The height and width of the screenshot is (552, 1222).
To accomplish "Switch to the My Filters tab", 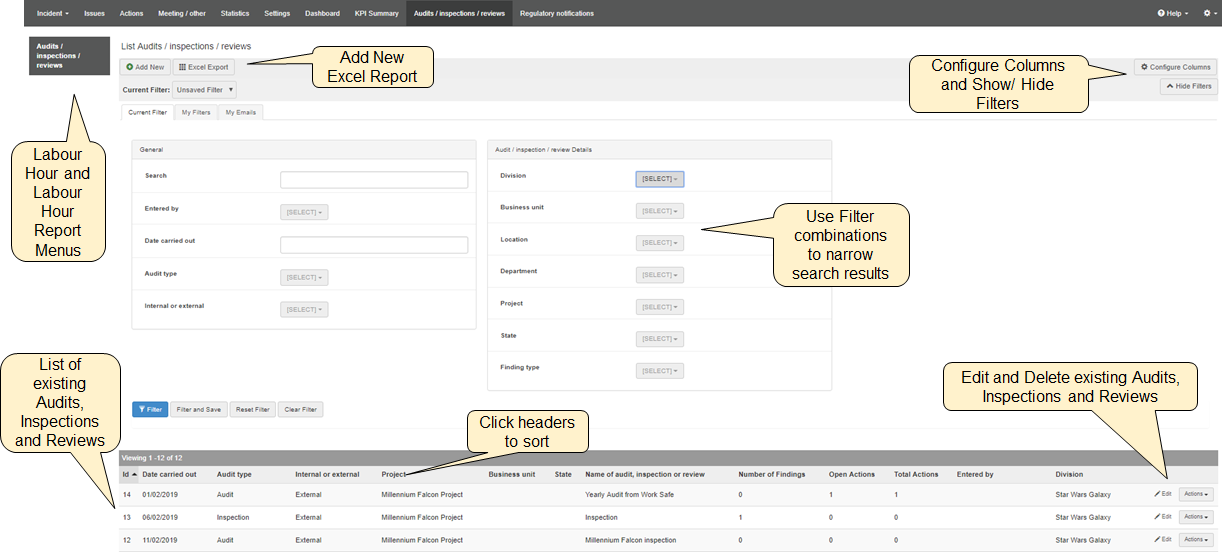I will click(x=196, y=112).
